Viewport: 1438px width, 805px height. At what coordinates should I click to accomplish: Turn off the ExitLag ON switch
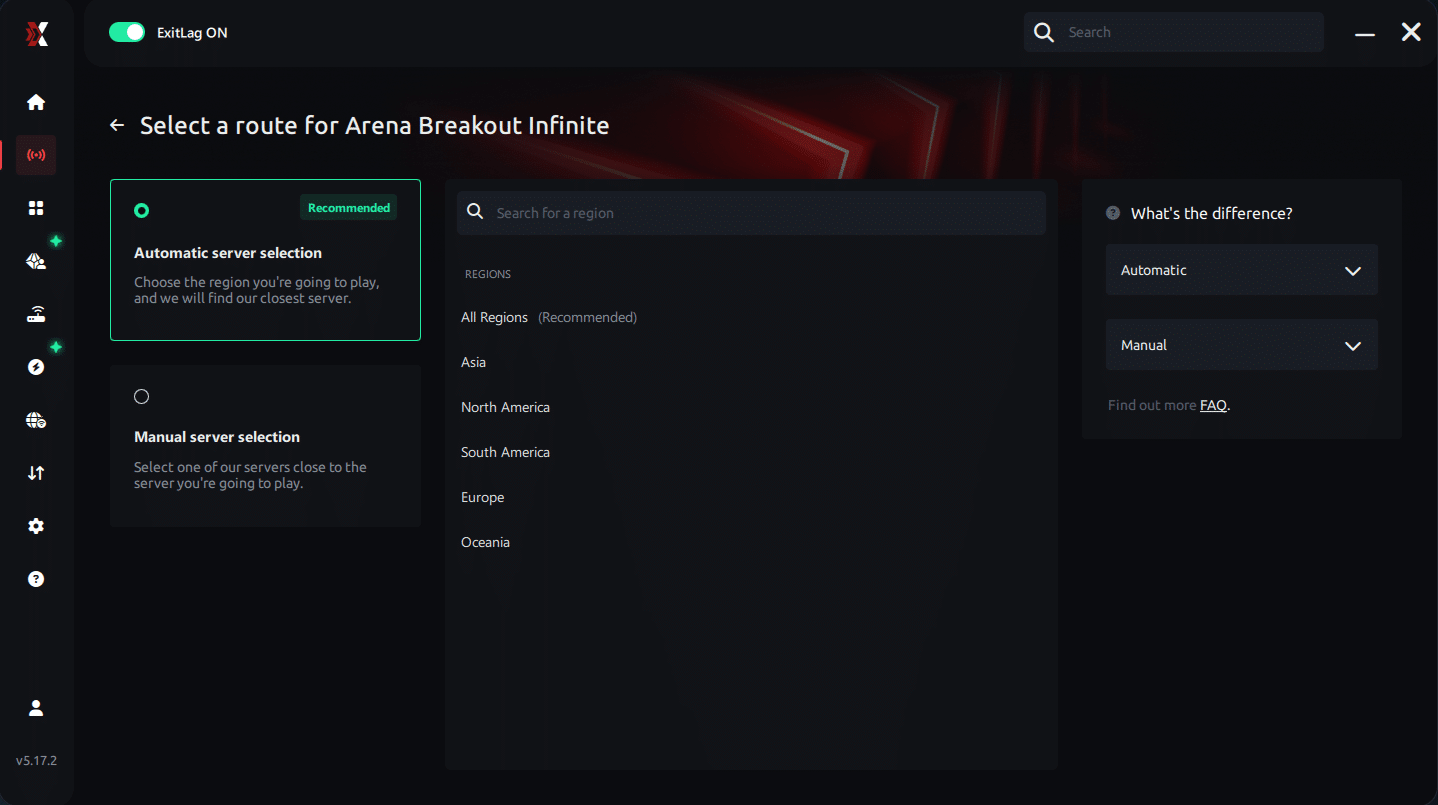pos(127,32)
